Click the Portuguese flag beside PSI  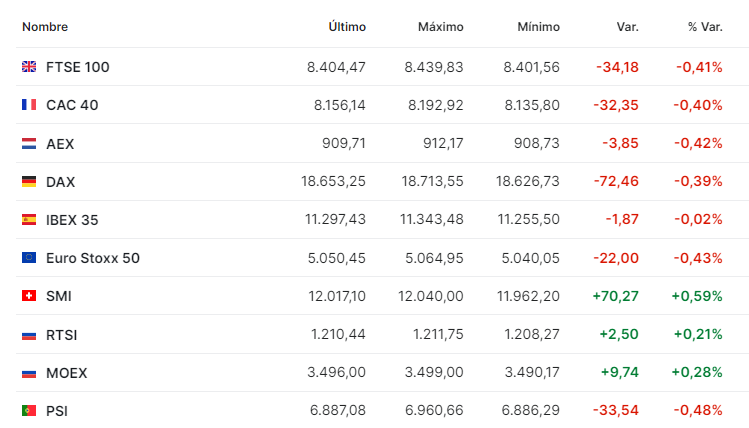coord(29,410)
